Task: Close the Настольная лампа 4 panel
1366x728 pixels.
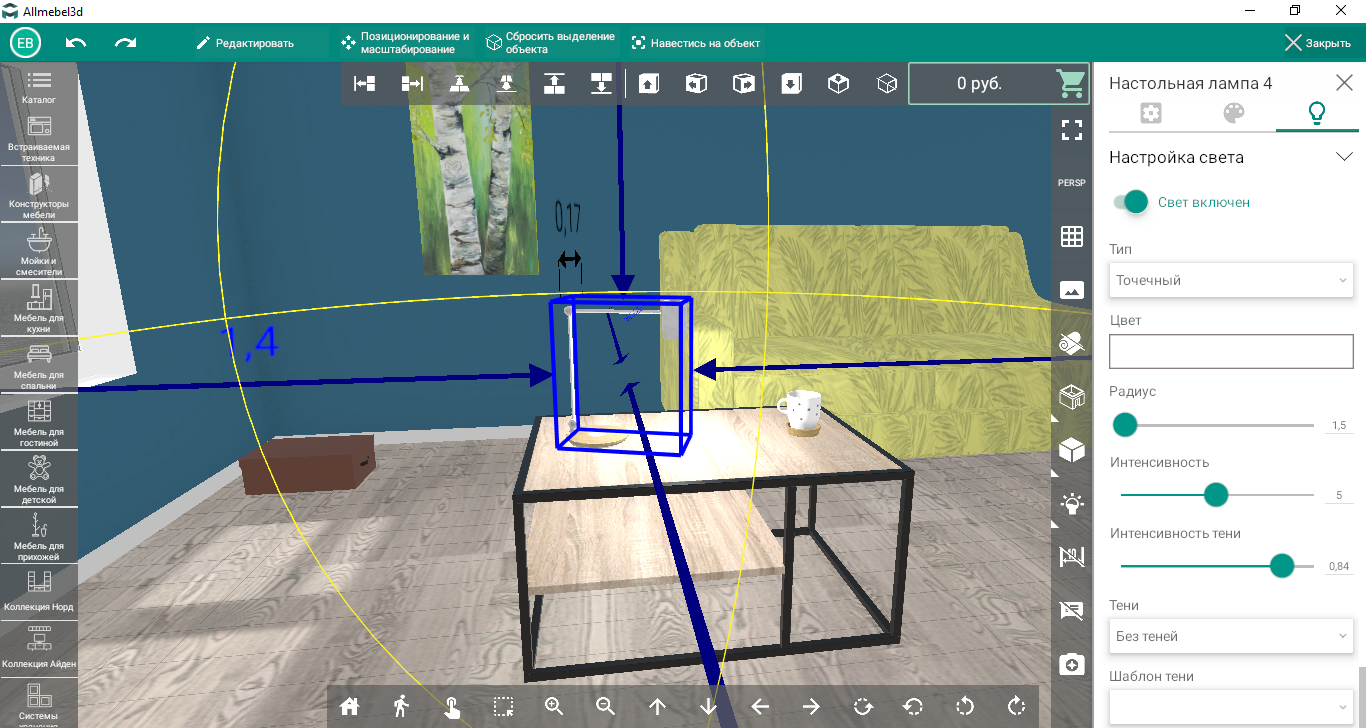Action: 1344,83
